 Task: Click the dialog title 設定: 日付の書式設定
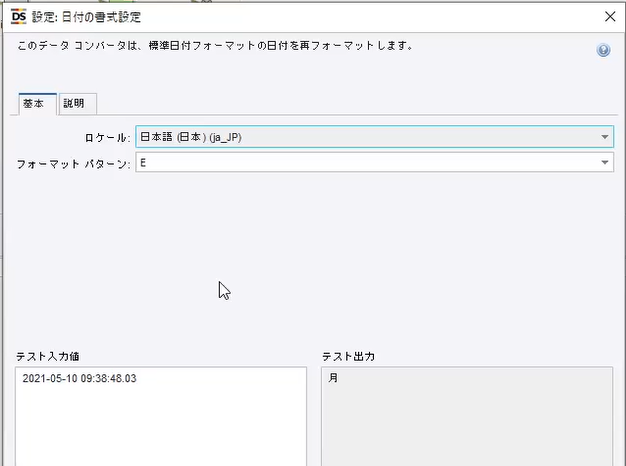point(86,17)
